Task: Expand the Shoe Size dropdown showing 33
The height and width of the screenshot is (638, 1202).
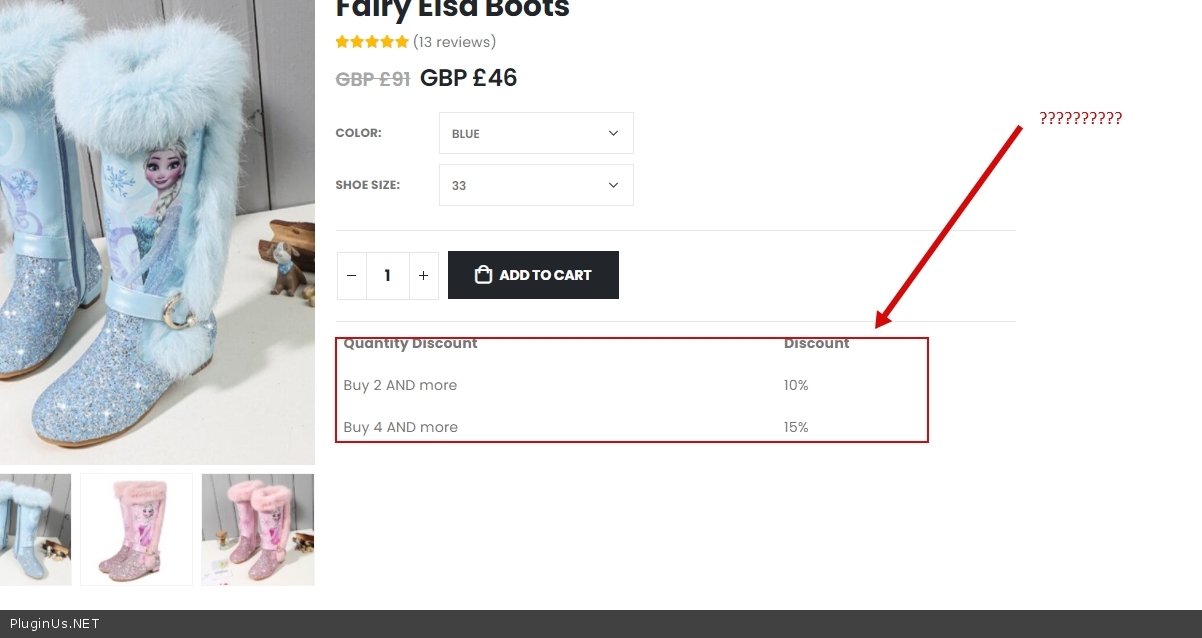Action: [536, 185]
